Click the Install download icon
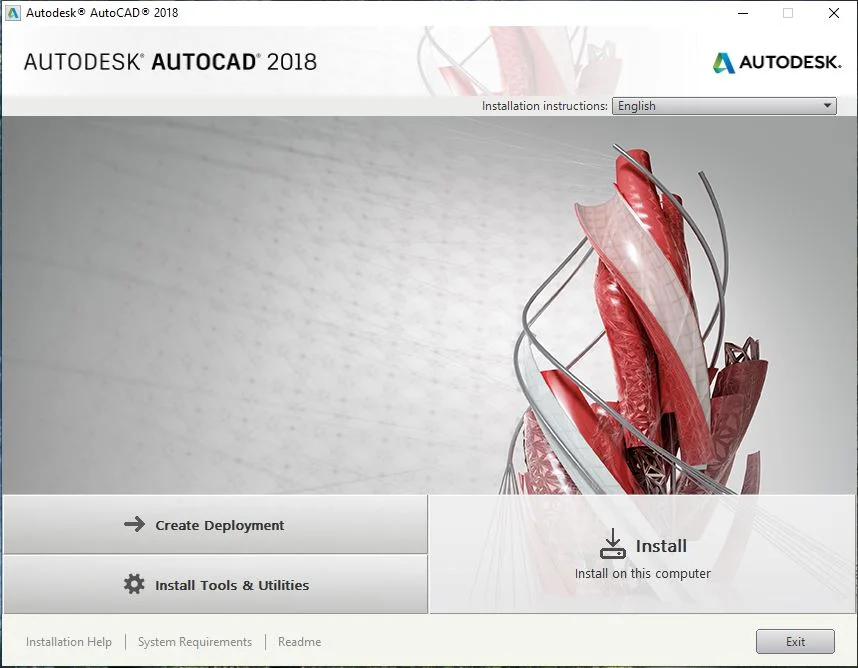 612,544
